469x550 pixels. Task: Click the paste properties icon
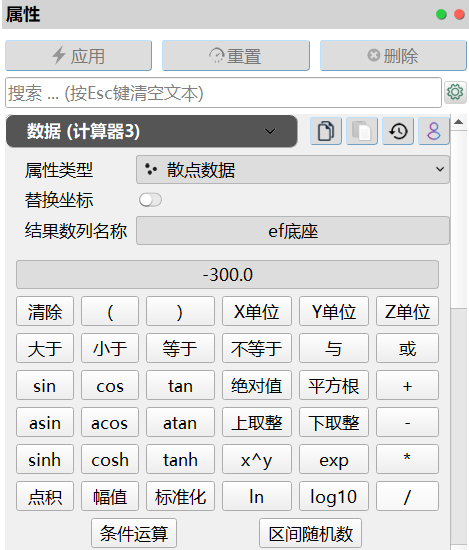[362, 131]
